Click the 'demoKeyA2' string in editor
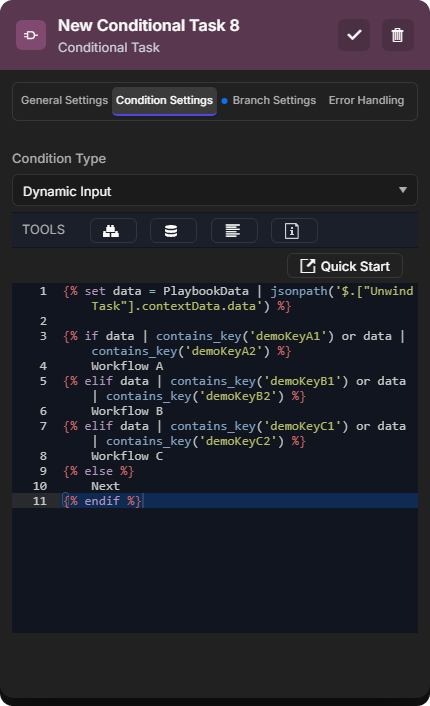 [x=224, y=351]
